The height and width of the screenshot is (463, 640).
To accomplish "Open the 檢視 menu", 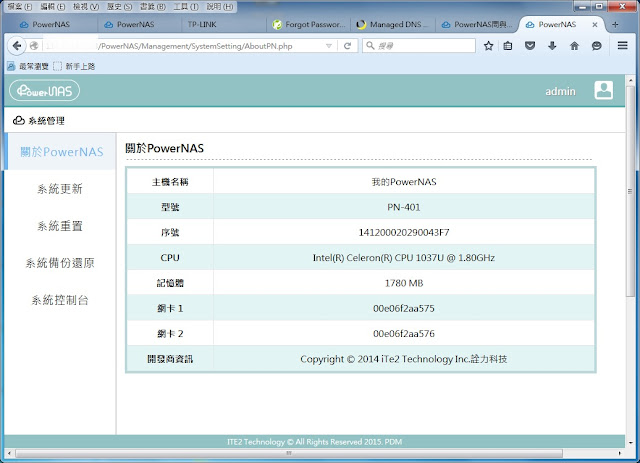I will tap(86, 7).
